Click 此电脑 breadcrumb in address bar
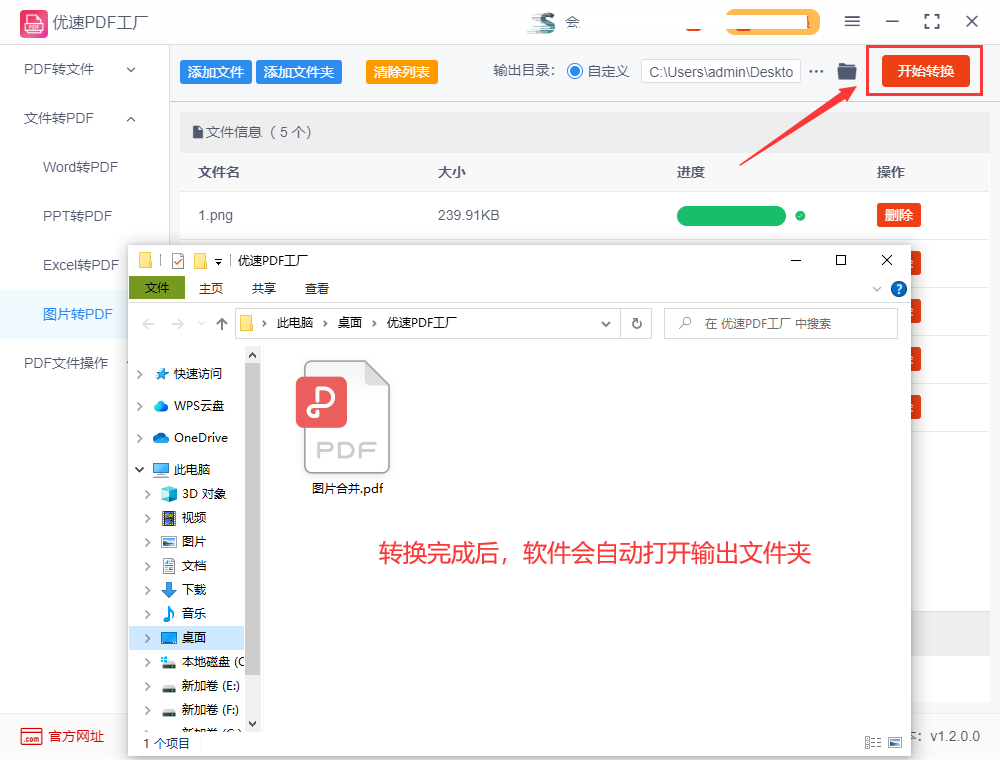The width and height of the screenshot is (1000, 760). [x=295, y=323]
